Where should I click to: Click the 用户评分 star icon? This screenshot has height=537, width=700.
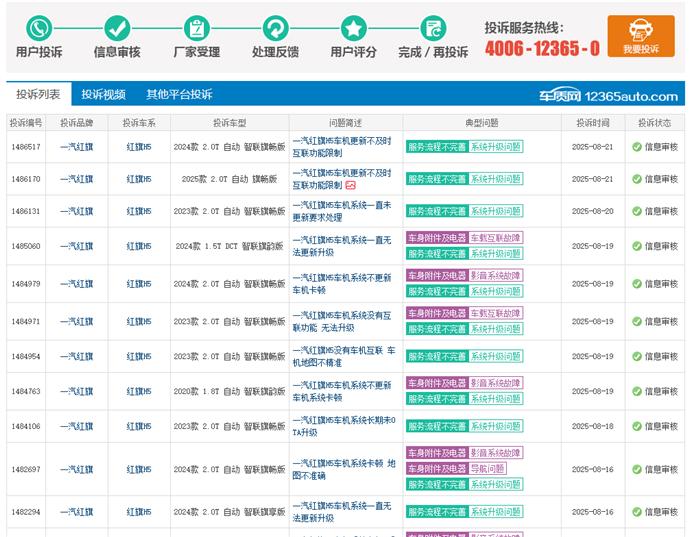click(x=354, y=28)
